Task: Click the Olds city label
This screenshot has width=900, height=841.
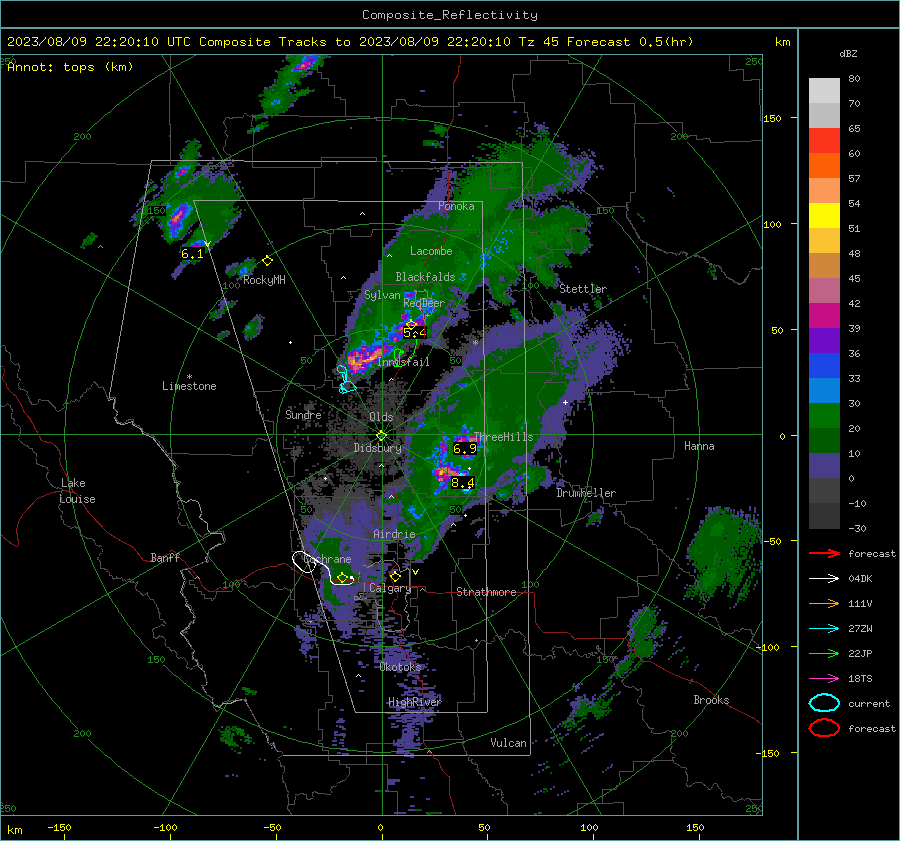Action: tap(381, 417)
